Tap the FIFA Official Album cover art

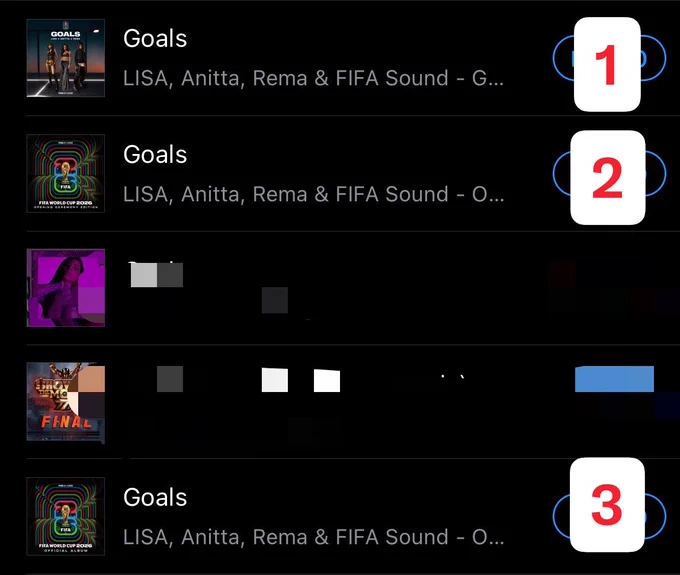65,516
